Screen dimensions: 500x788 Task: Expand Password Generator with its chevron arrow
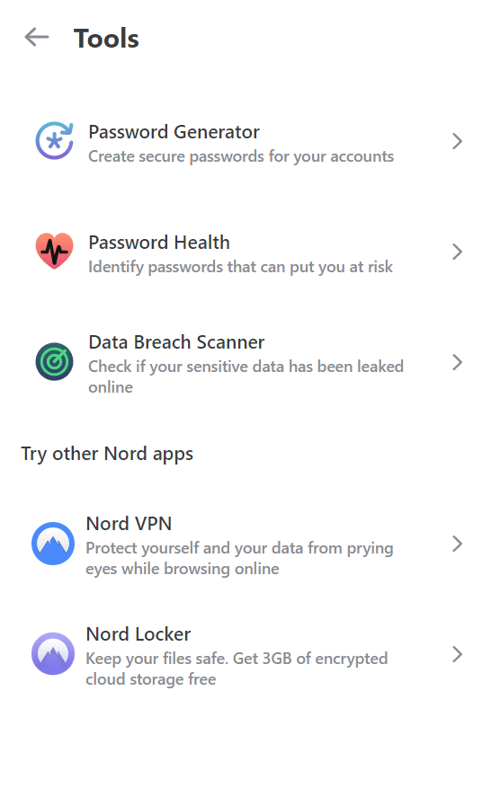click(x=457, y=141)
